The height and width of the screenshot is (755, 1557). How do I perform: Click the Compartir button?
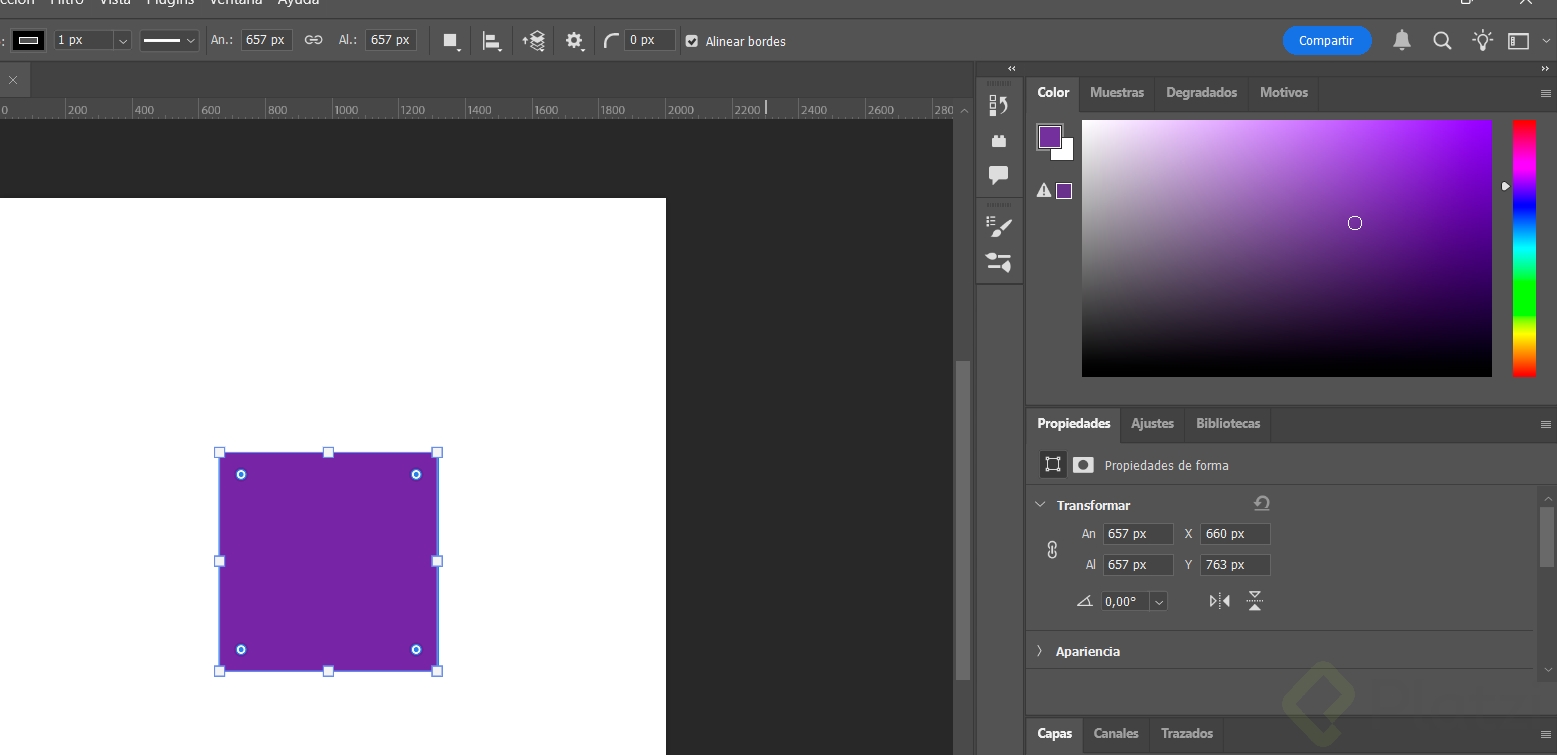click(x=1326, y=41)
